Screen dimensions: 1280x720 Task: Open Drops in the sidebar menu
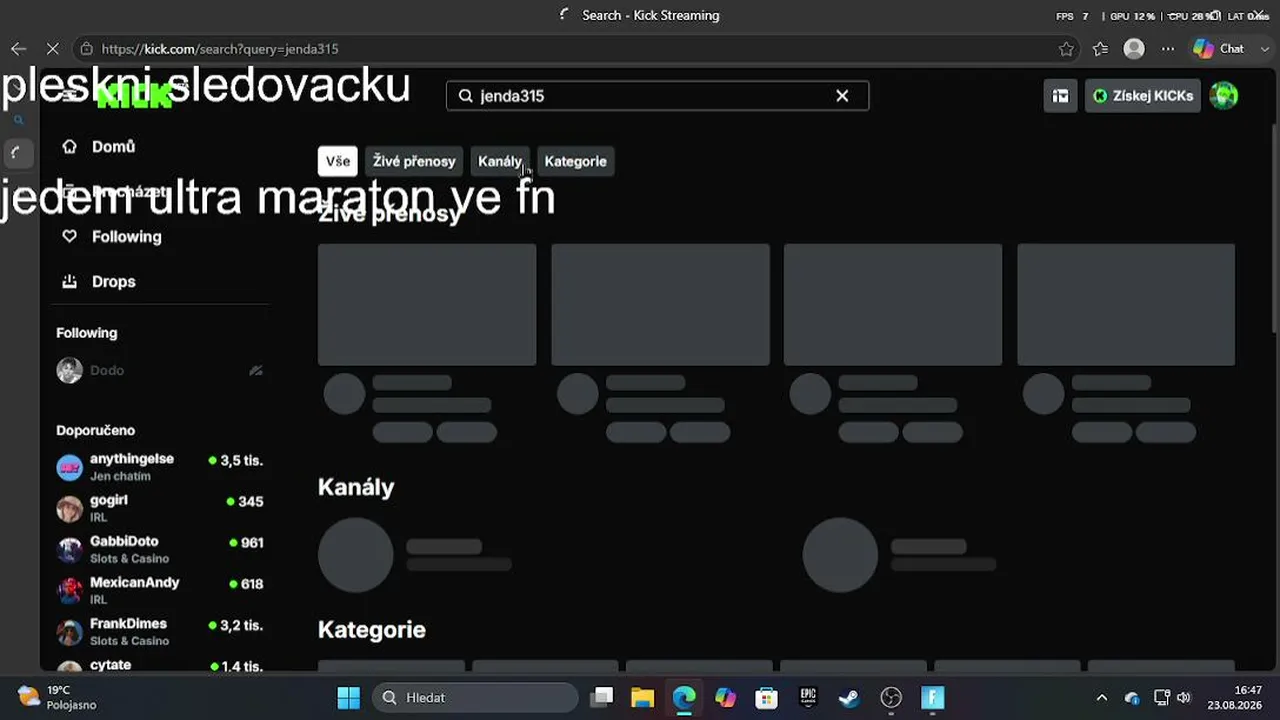click(113, 282)
